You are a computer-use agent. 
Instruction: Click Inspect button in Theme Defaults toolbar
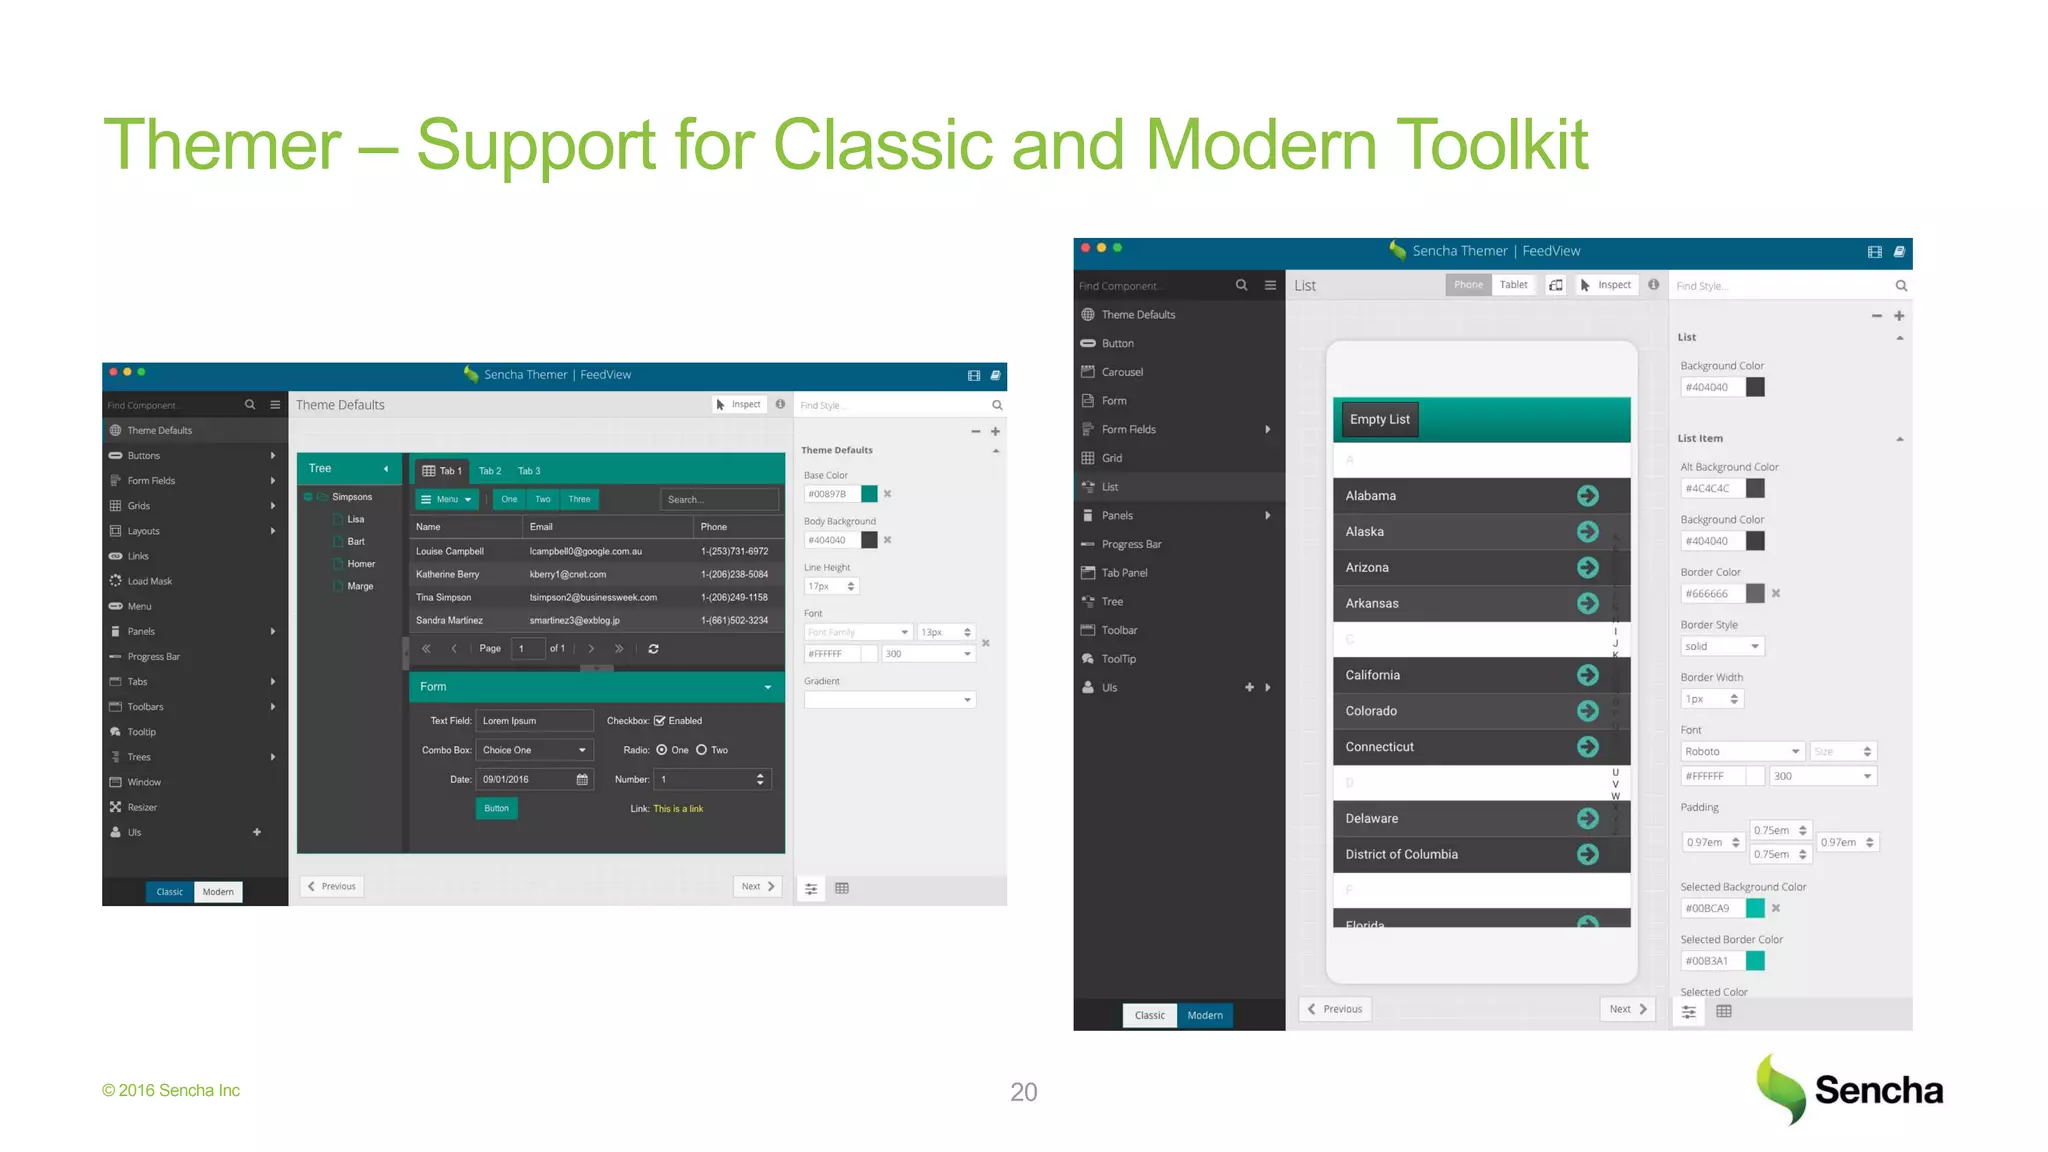pyautogui.click(x=739, y=405)
